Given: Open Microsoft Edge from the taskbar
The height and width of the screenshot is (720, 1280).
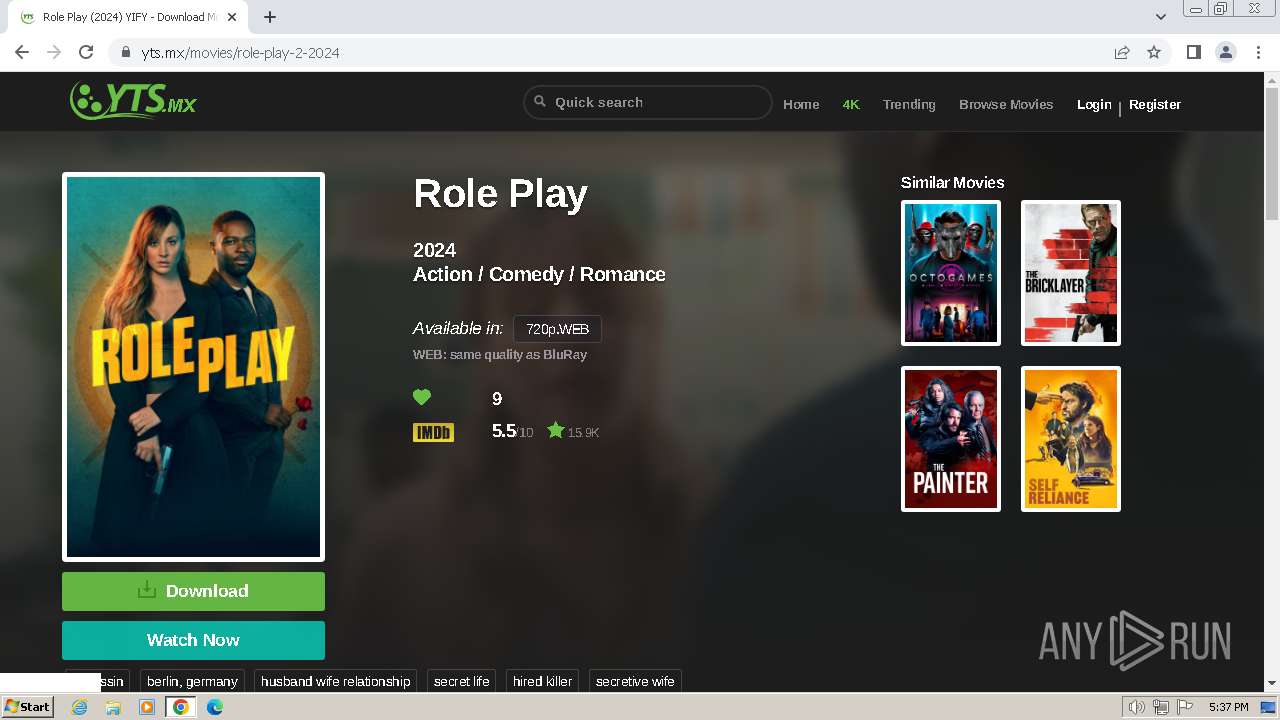Looking at the screenshot, I should coord(215,707).
